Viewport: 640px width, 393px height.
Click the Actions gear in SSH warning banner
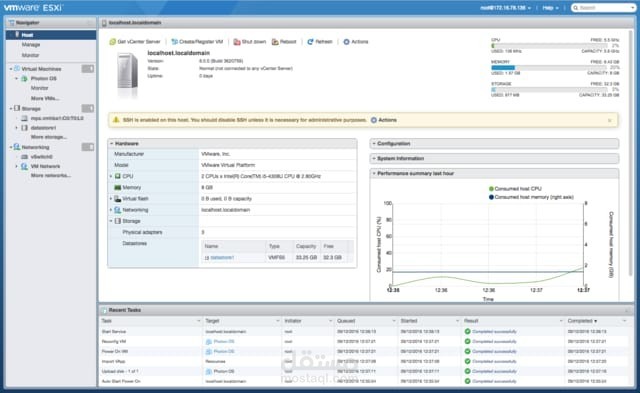coord(373,120)
